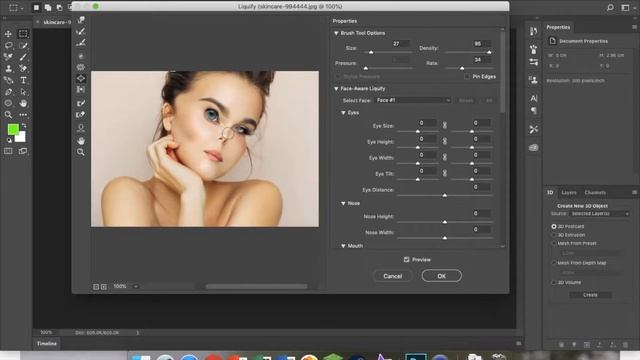This screenshot has height=360, width=640.
Task: Click the OK button in Liquify
Action: (x=442, y=276)
